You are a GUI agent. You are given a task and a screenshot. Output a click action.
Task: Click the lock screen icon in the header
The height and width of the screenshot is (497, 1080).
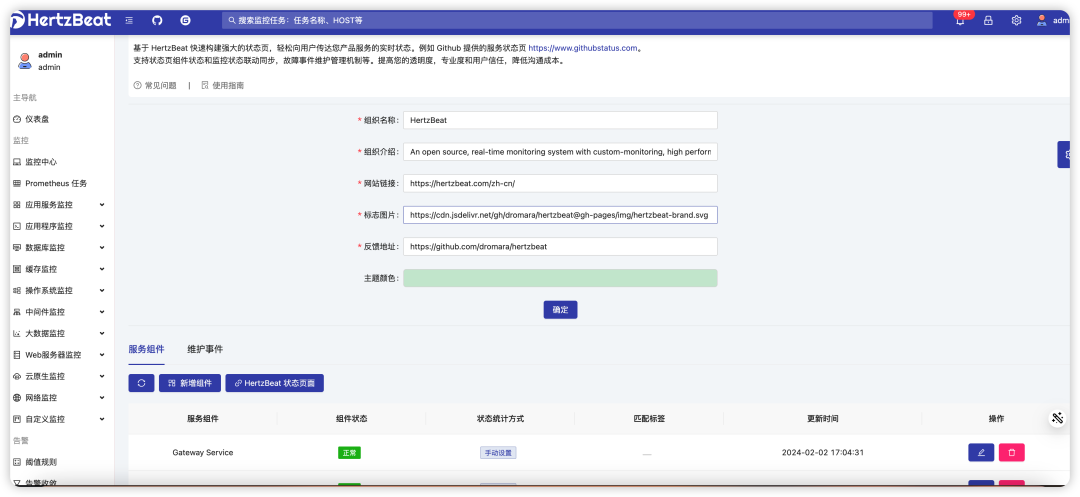[x=988, y=21]
